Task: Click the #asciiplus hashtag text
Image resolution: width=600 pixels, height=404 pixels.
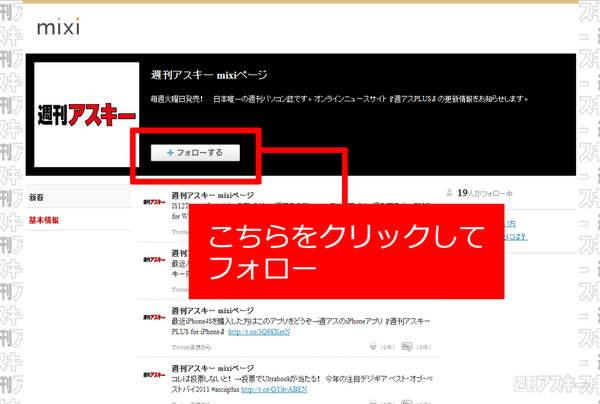Action: [224, 389]
